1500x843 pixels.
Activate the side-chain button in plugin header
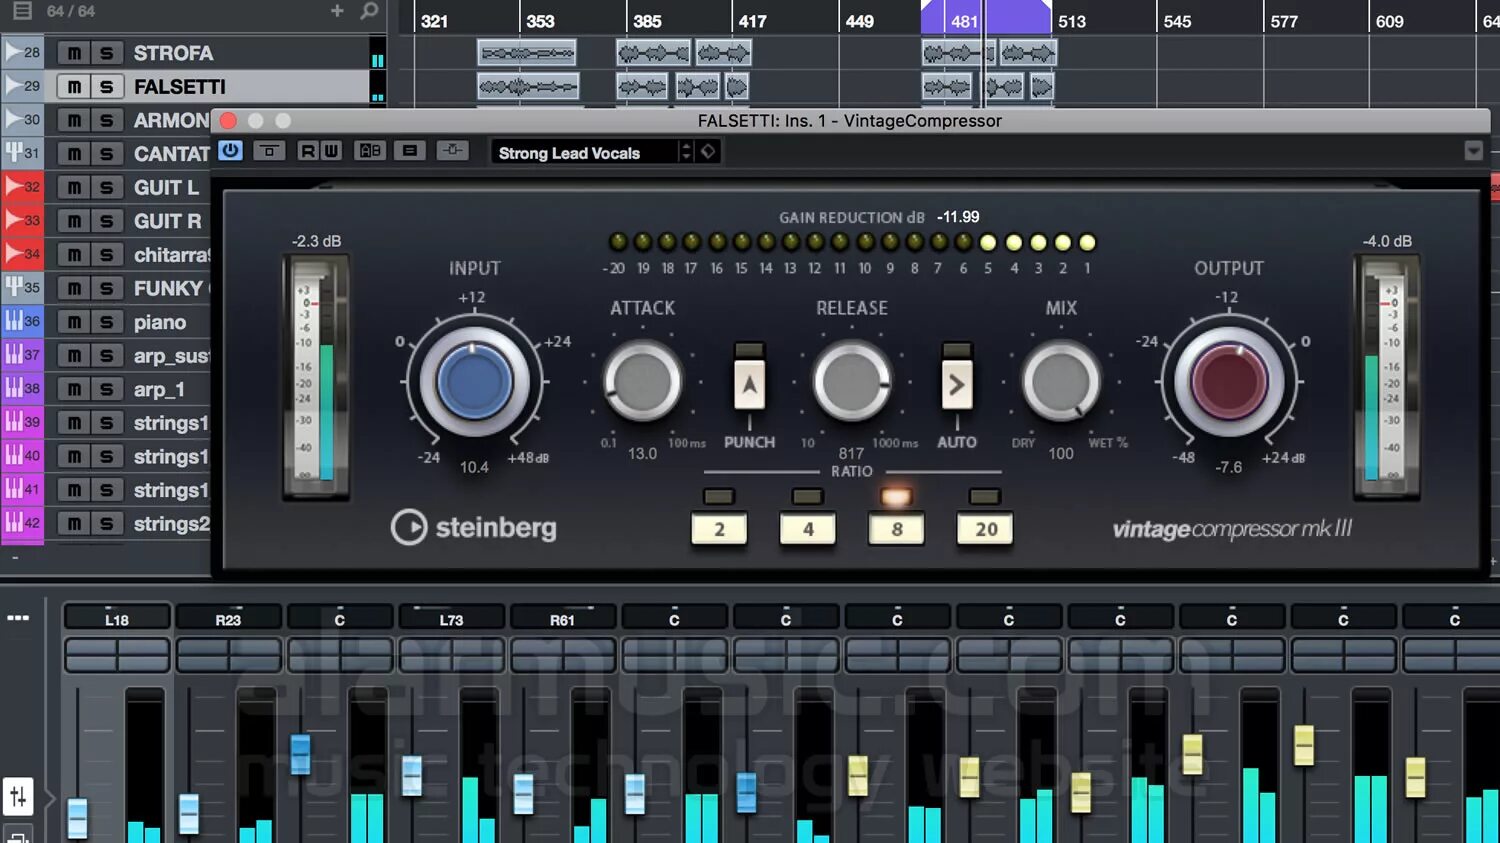(452, 151)
